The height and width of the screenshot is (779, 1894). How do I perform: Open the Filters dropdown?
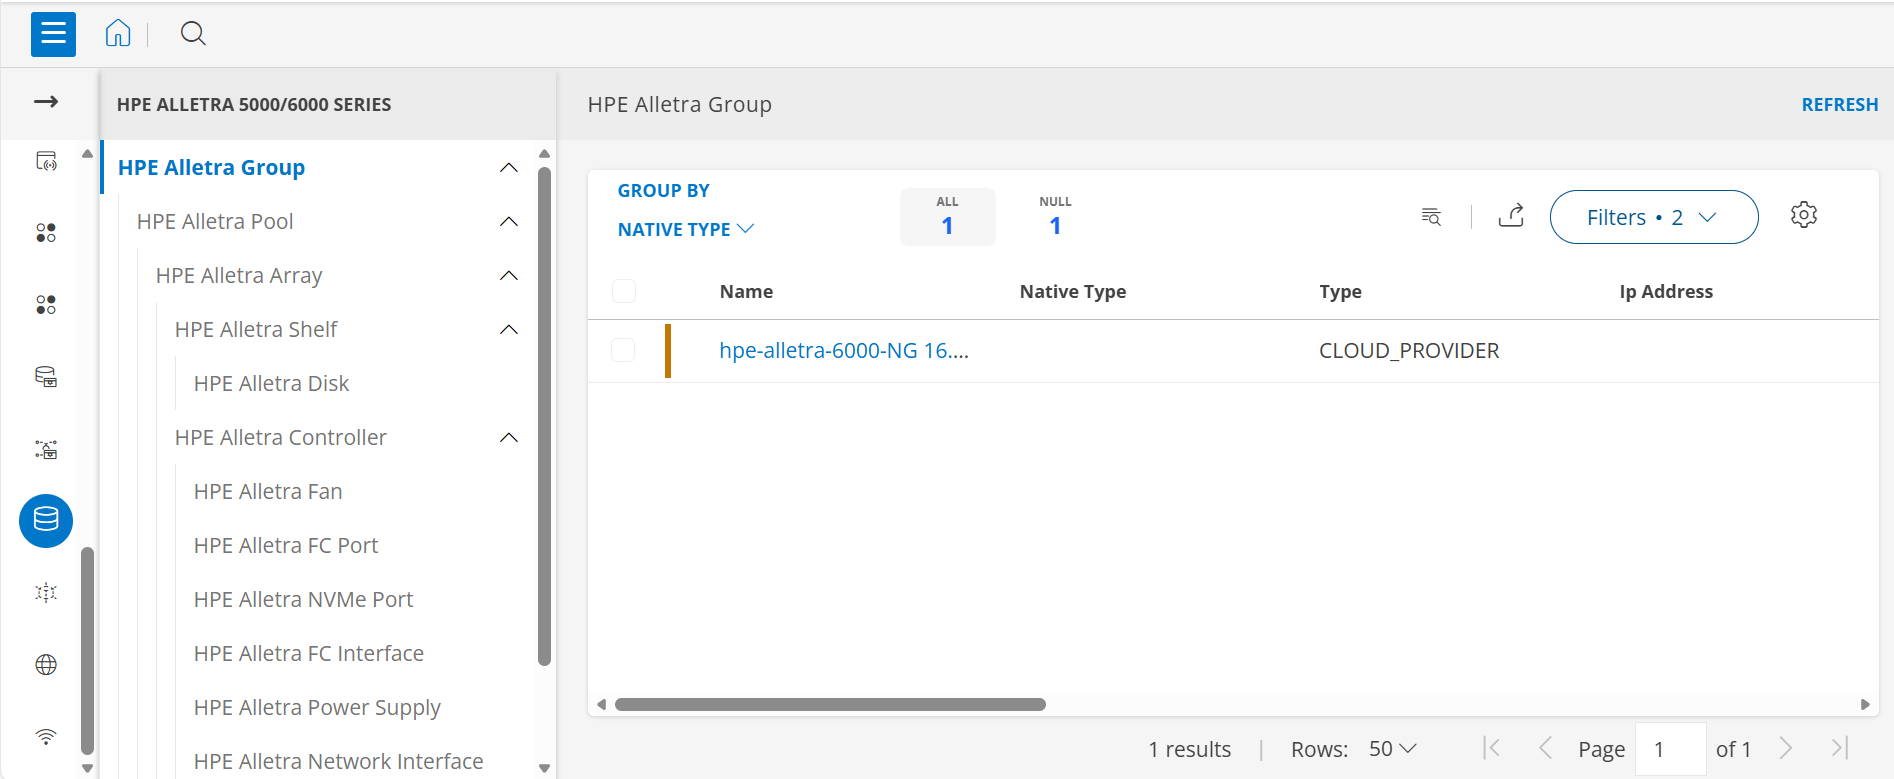[1653, 217]
